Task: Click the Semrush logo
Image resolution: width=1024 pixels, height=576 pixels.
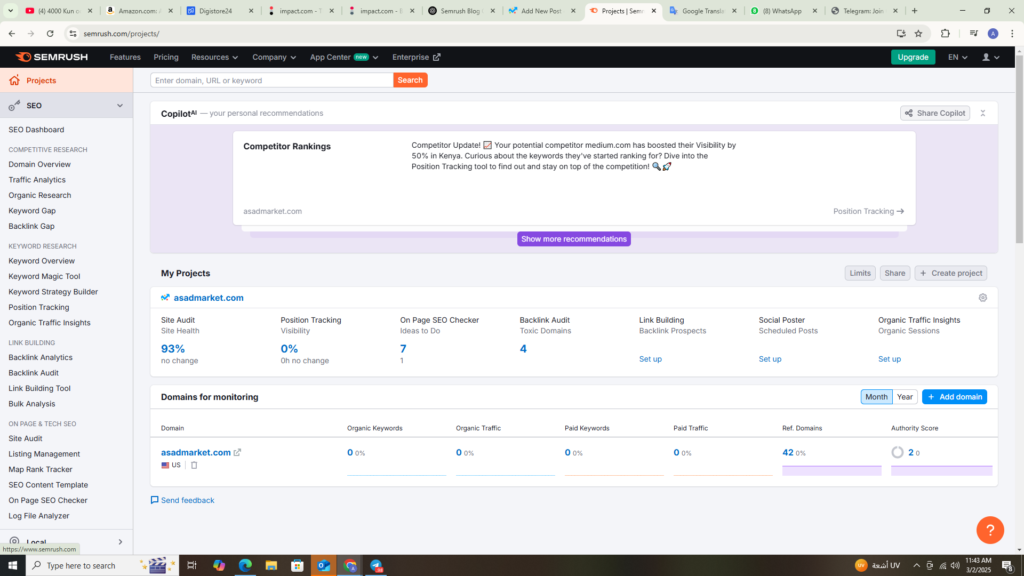Action: click(x=52, y=57)
